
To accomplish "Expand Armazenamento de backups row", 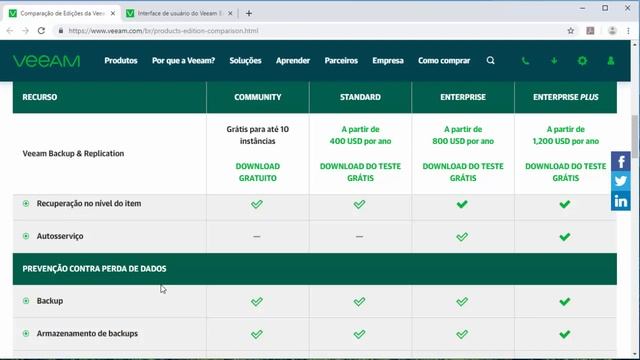I will (x=26, y=333).
